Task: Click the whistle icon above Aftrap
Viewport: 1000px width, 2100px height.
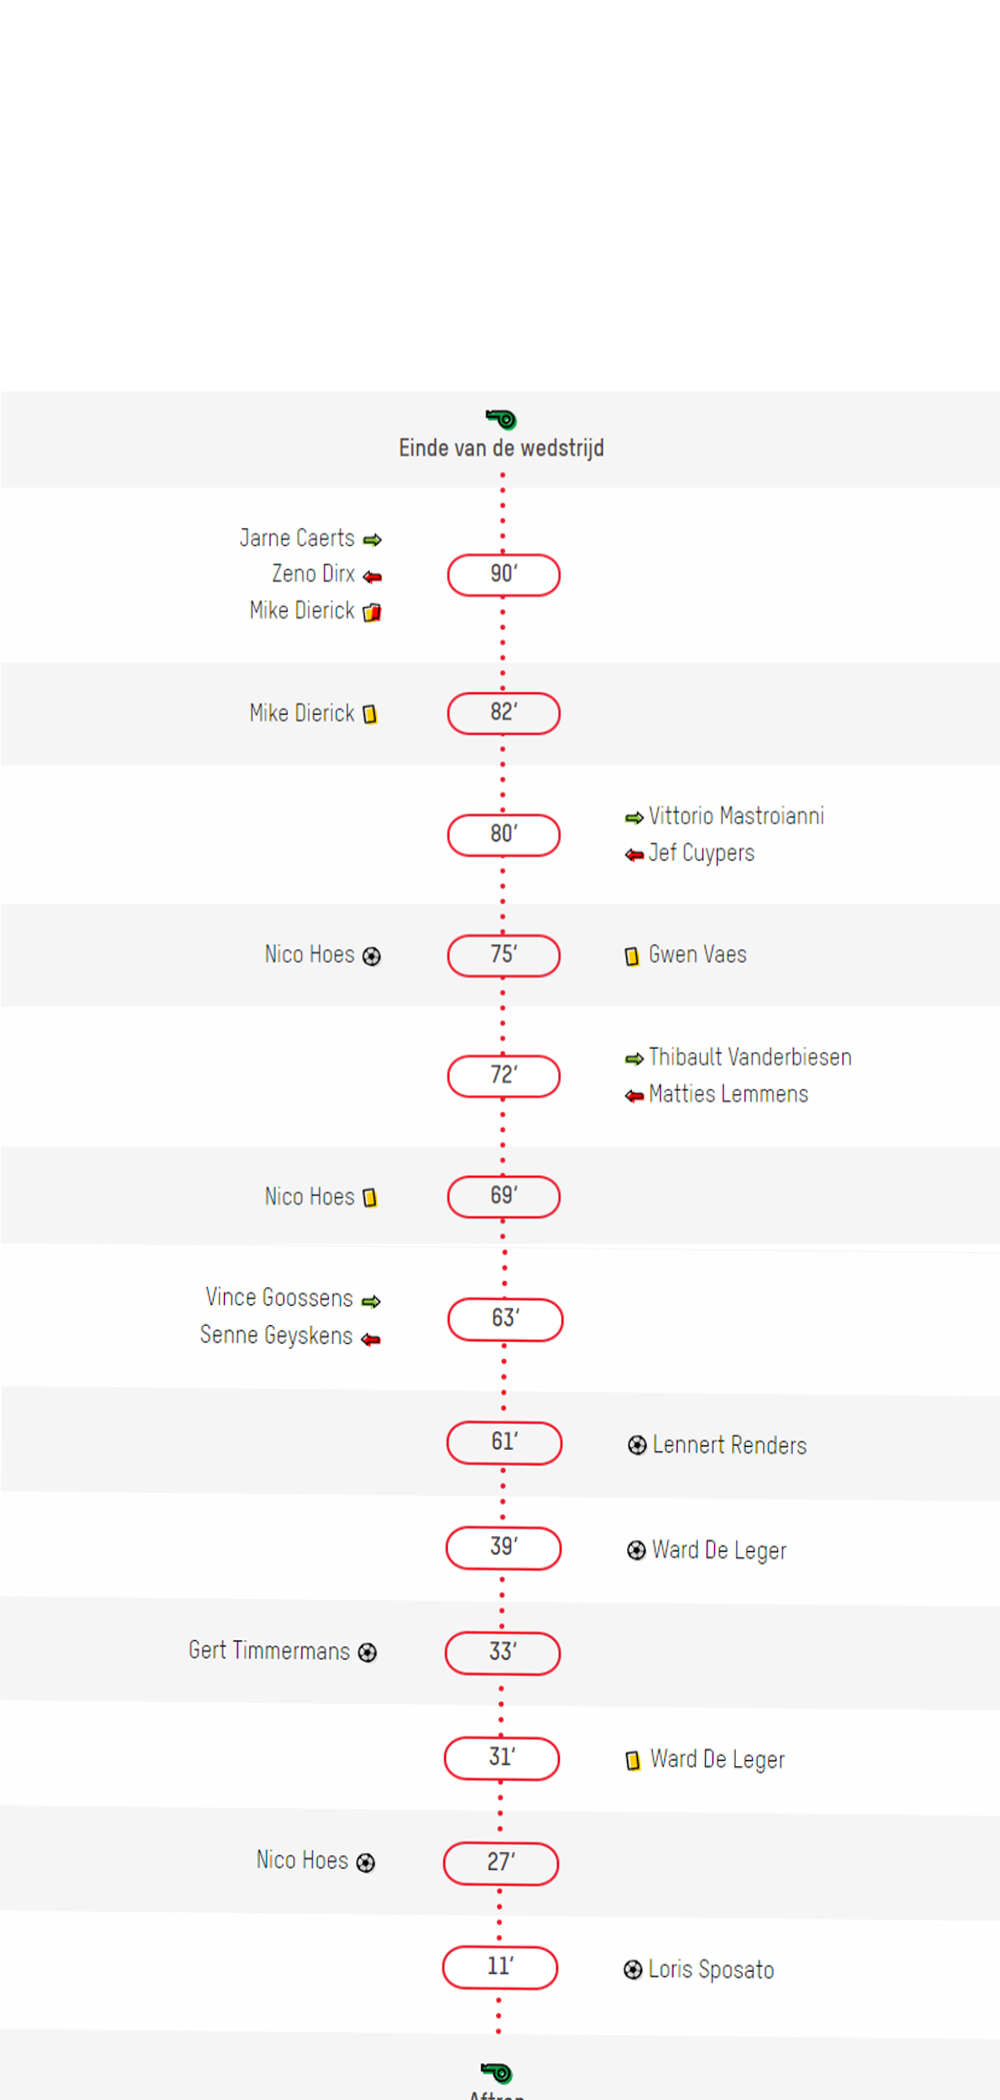Action: pyautogui.click(x=497, y=2072)
